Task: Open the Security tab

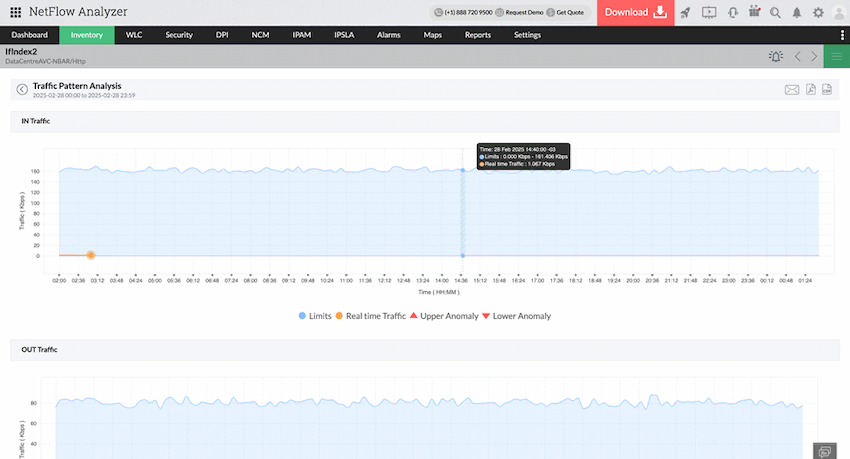Action: click(179, 35)
